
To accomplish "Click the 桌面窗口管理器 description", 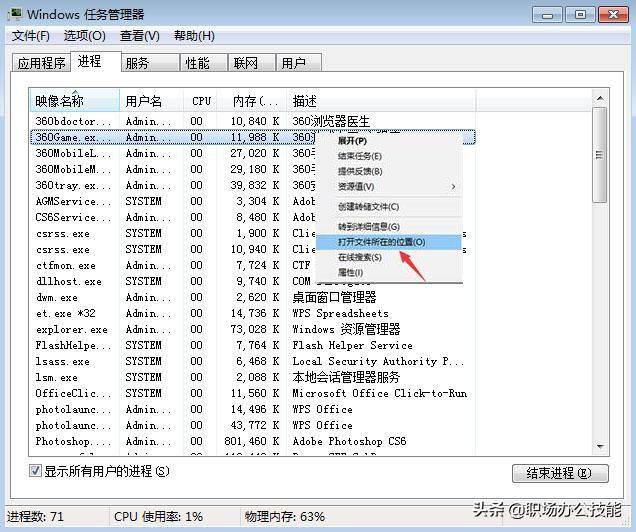I will point(334,297).
